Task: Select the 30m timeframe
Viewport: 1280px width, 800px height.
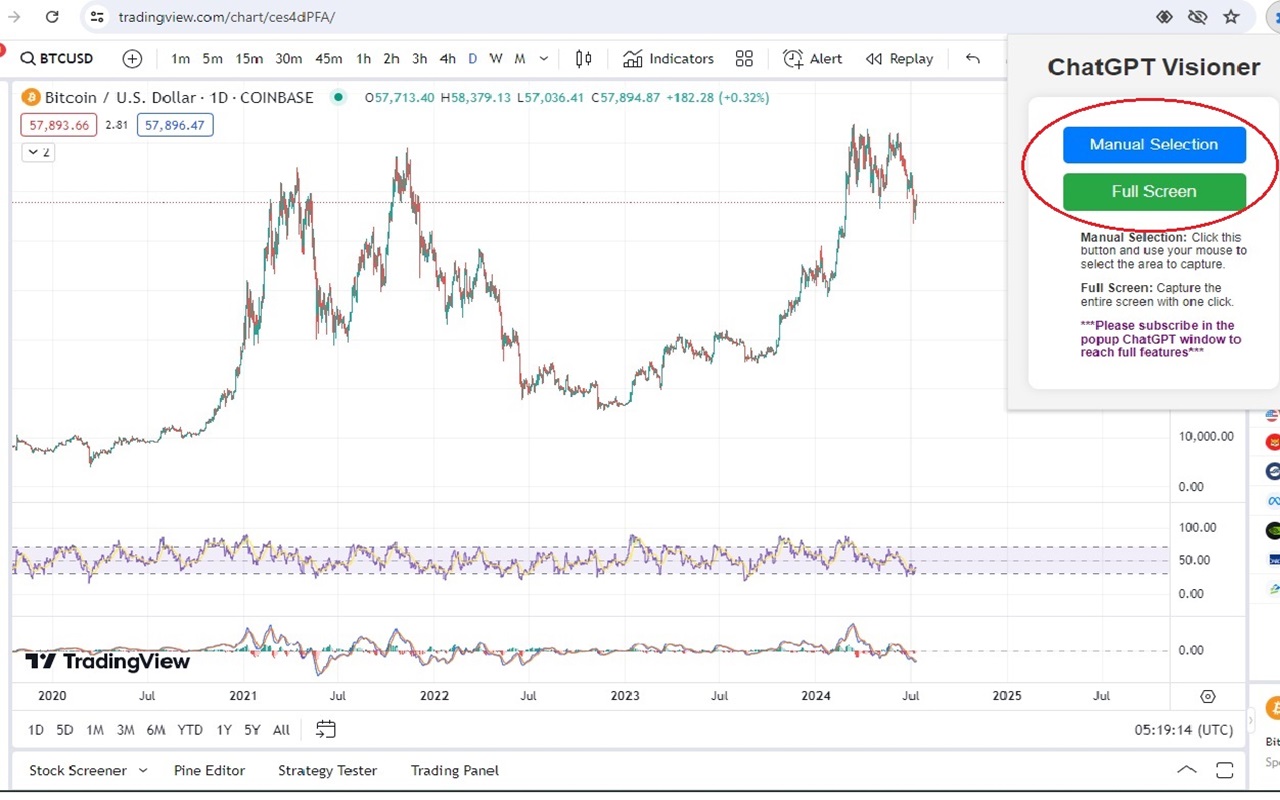Action: (x=288, y=59)
